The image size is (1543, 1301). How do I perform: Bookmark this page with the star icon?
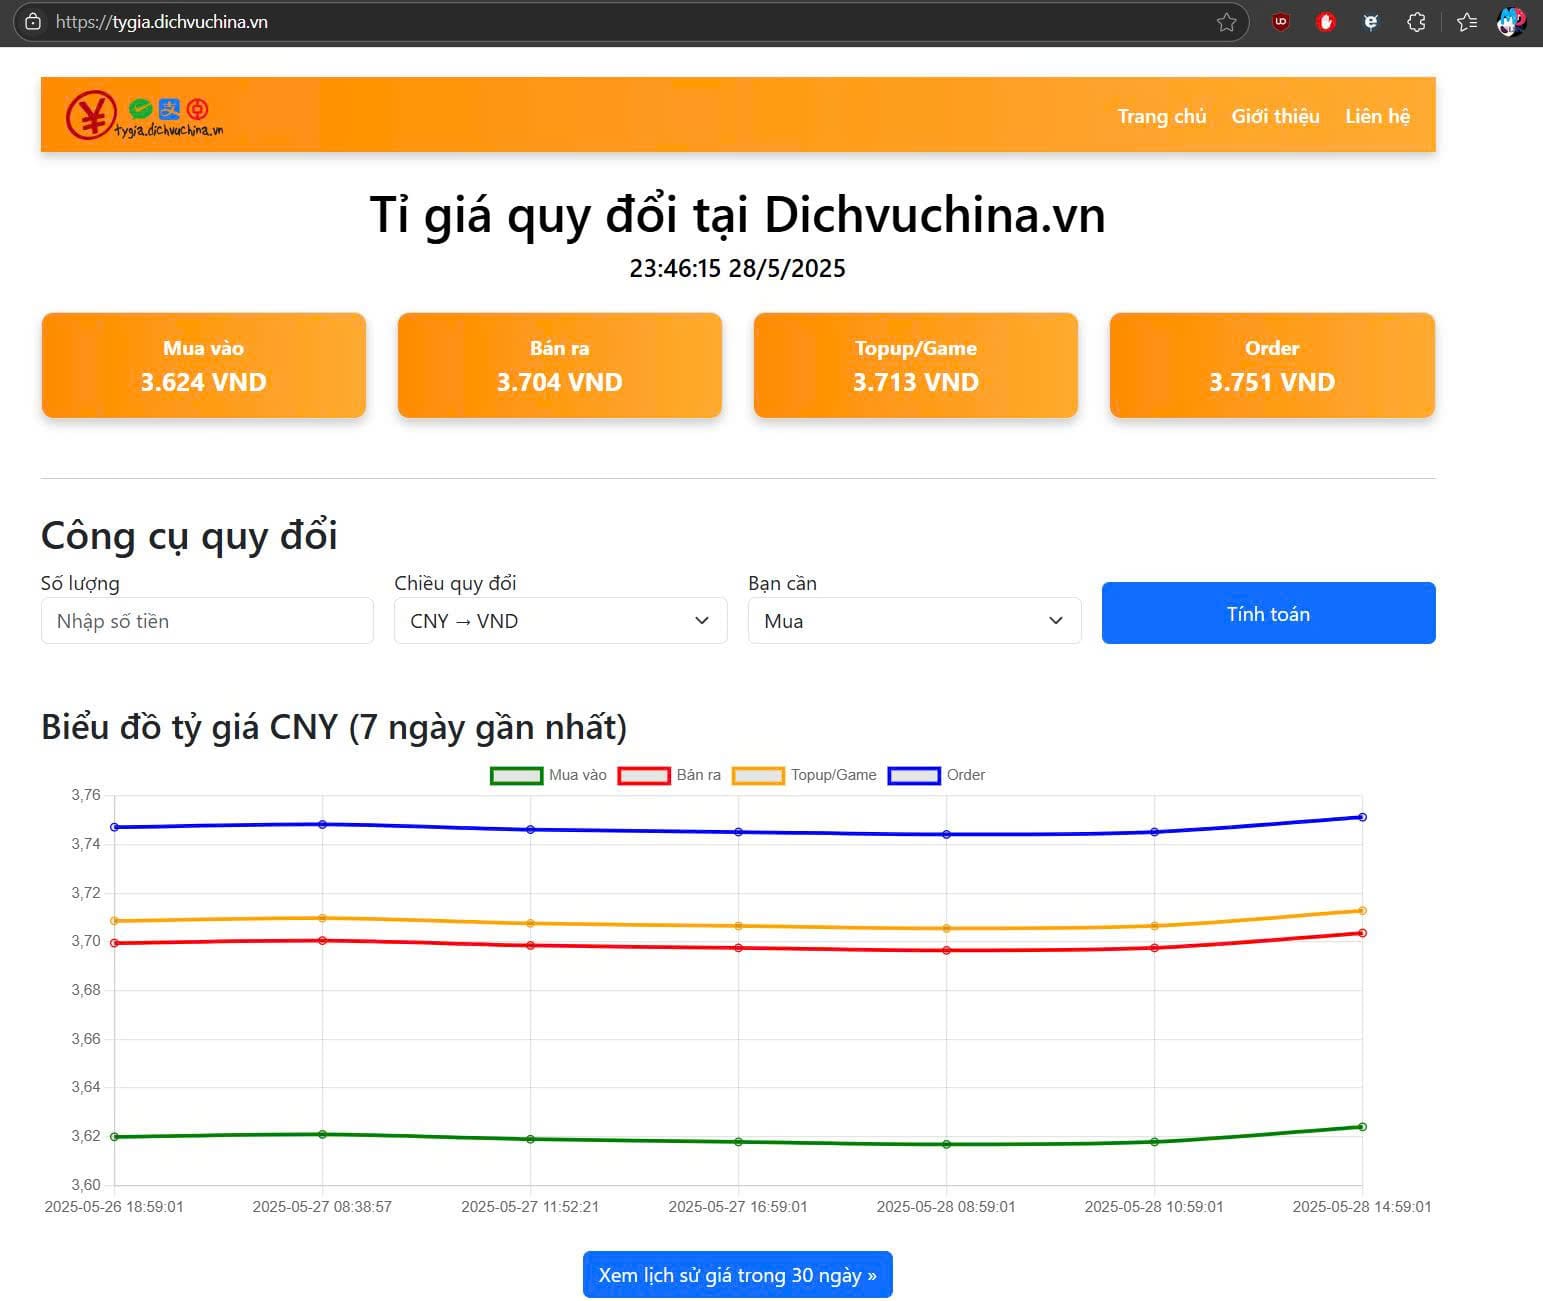coord(1226,22)
